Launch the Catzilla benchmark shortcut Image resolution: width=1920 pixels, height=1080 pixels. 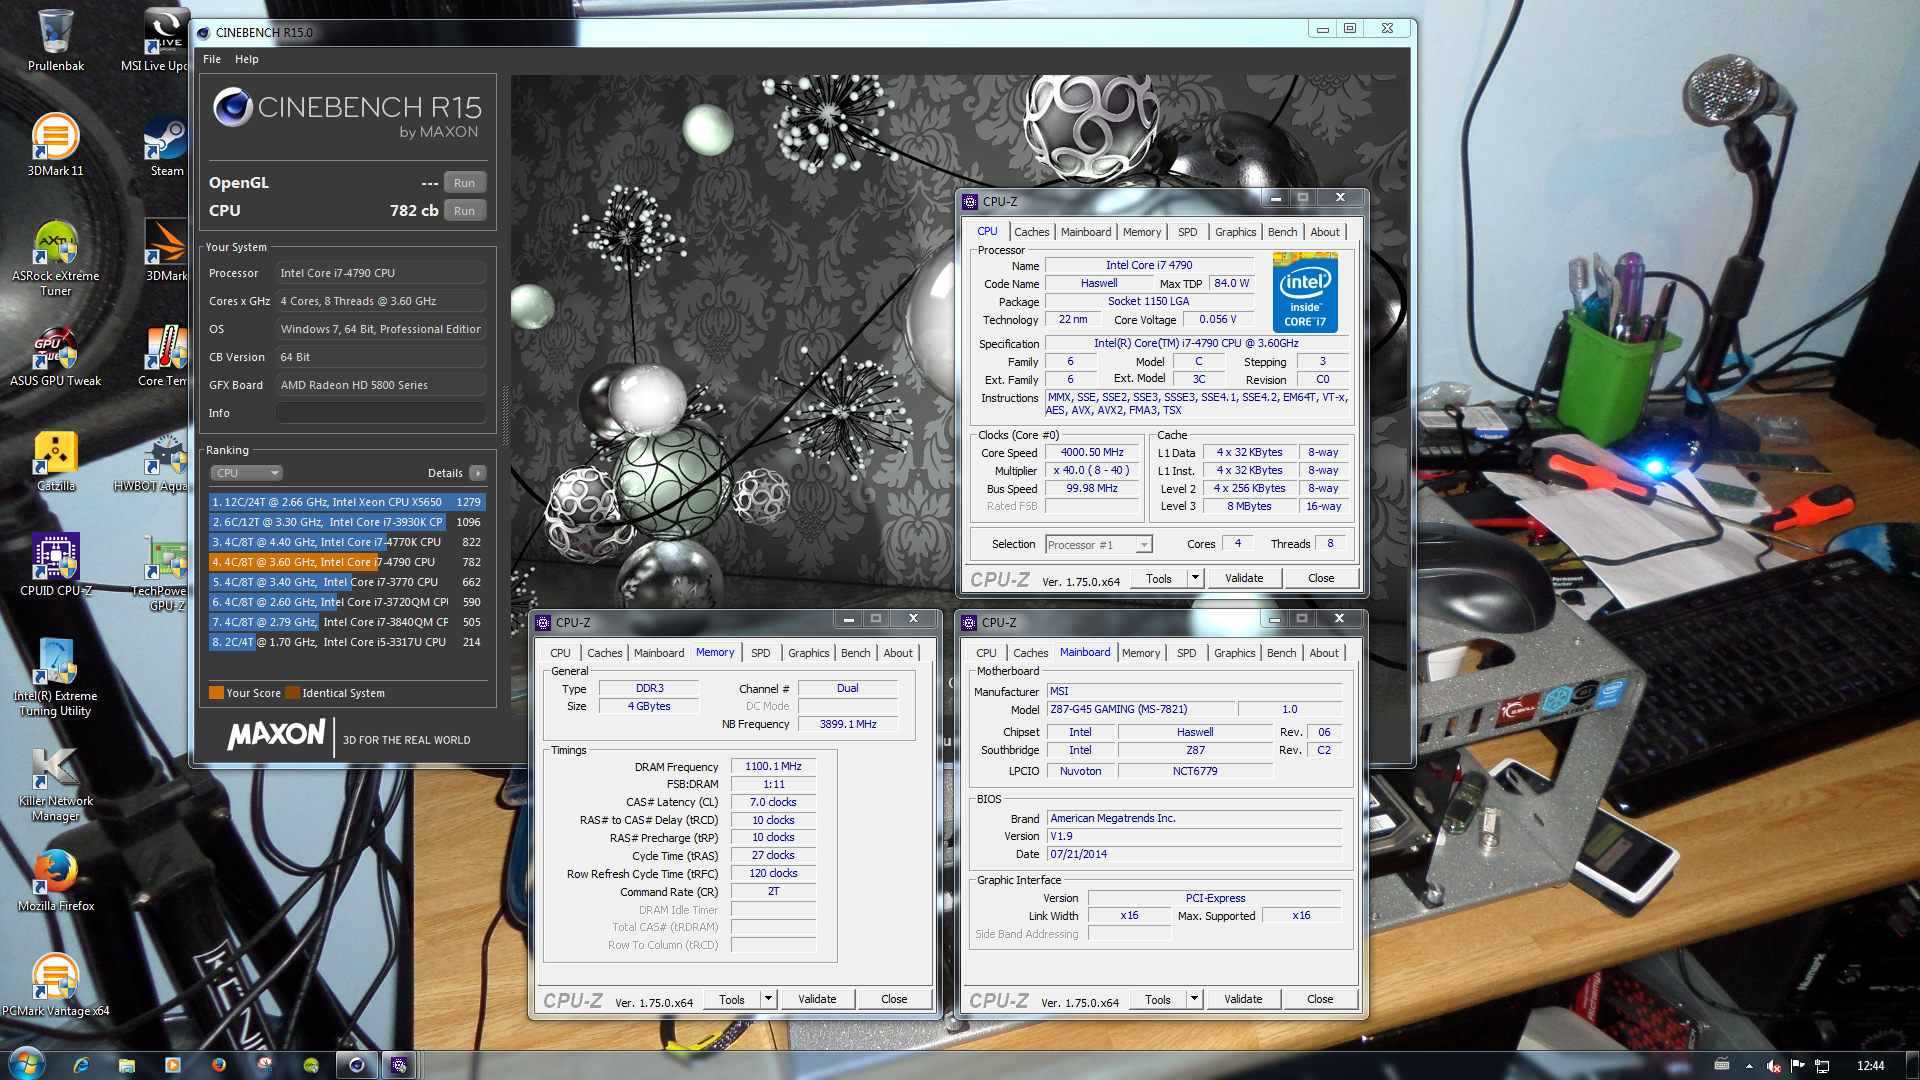point(56,461)
